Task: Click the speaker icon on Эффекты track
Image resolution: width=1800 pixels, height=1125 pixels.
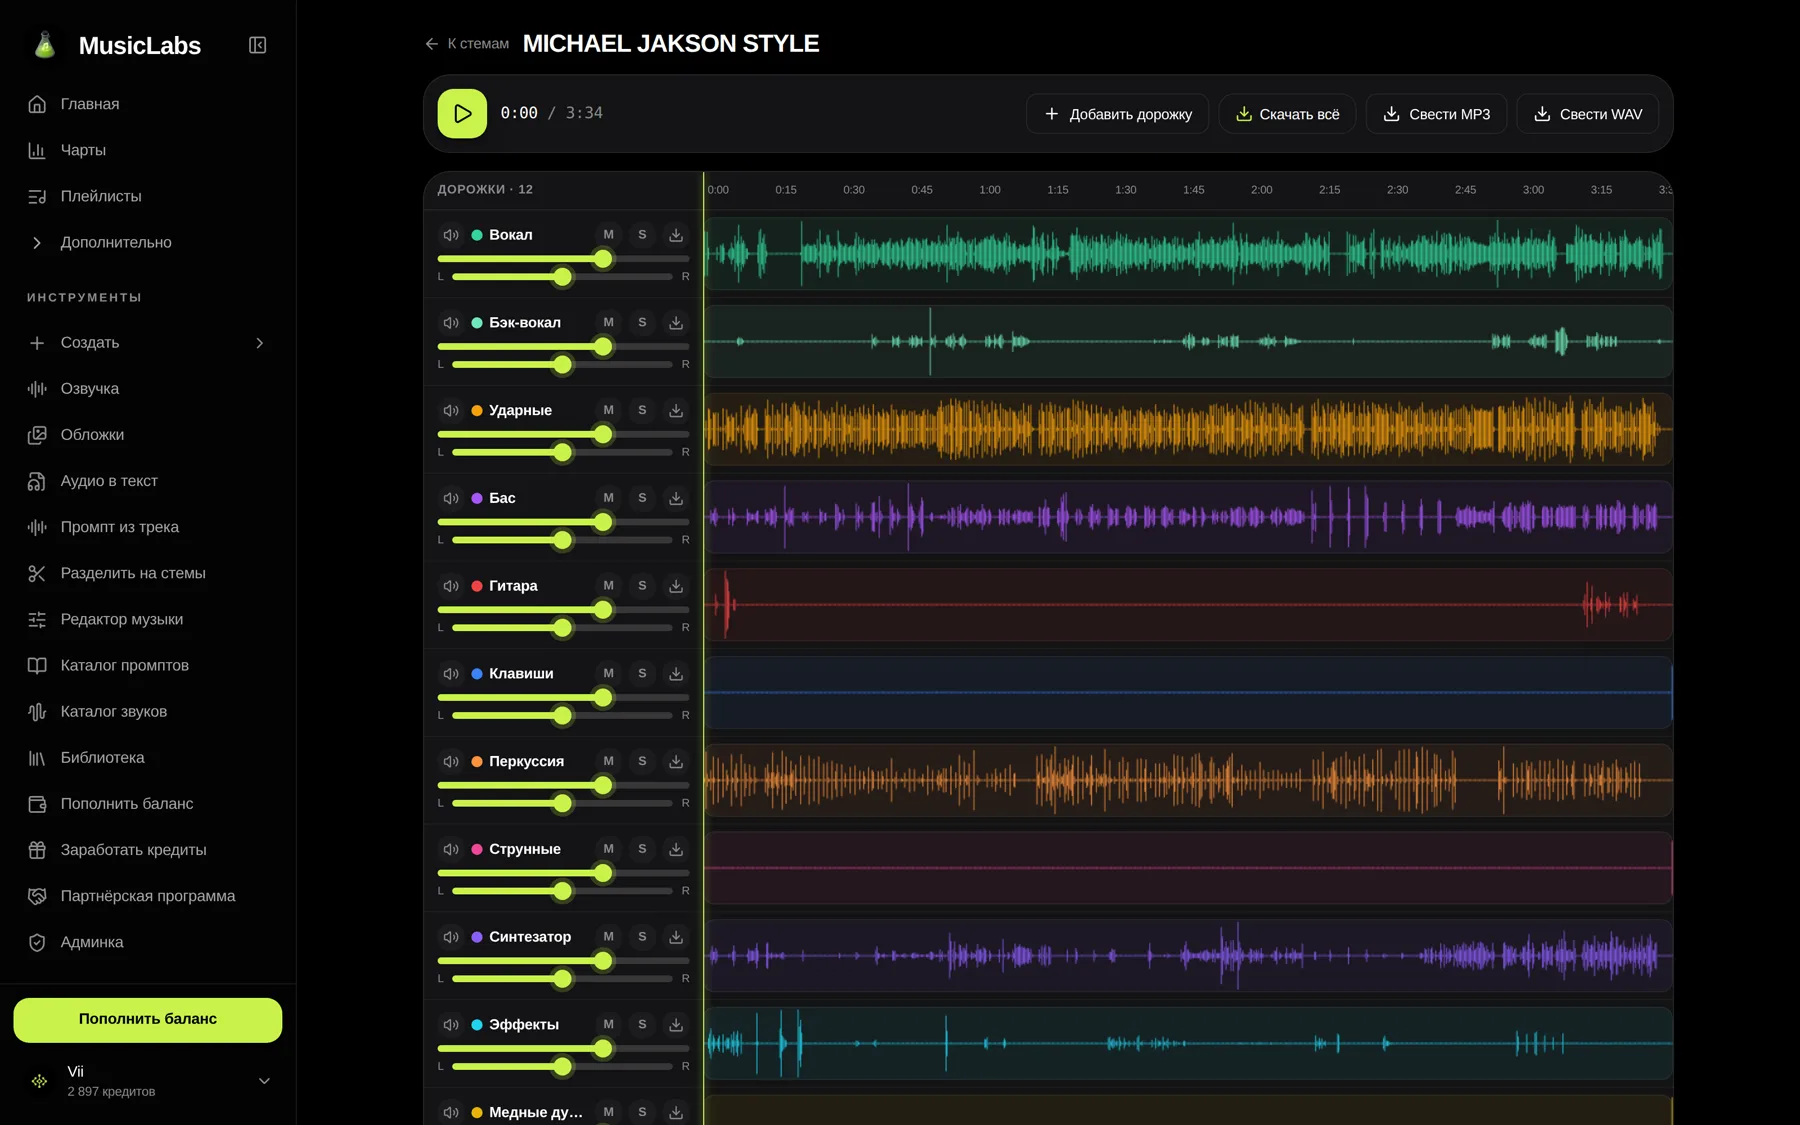Action: [x=451, y=1025]
